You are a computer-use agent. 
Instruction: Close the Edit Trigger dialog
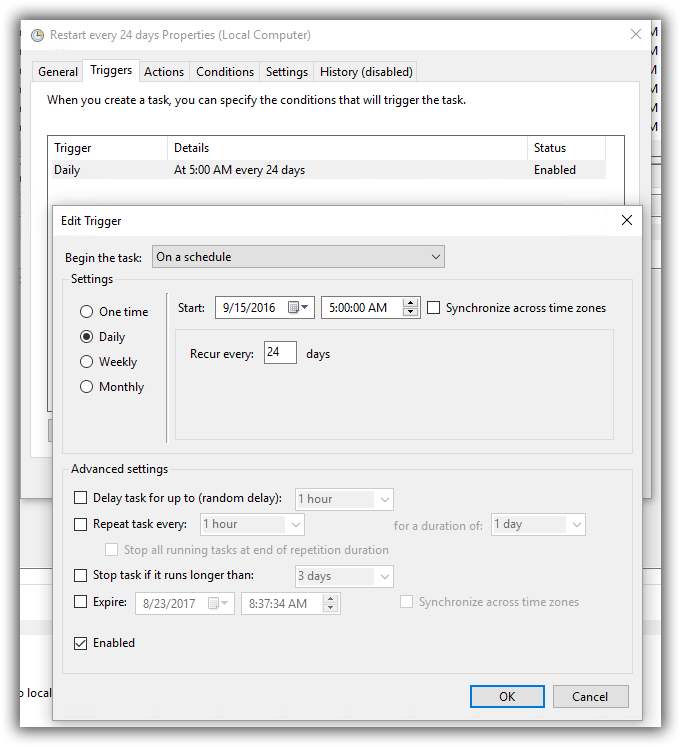627,220
